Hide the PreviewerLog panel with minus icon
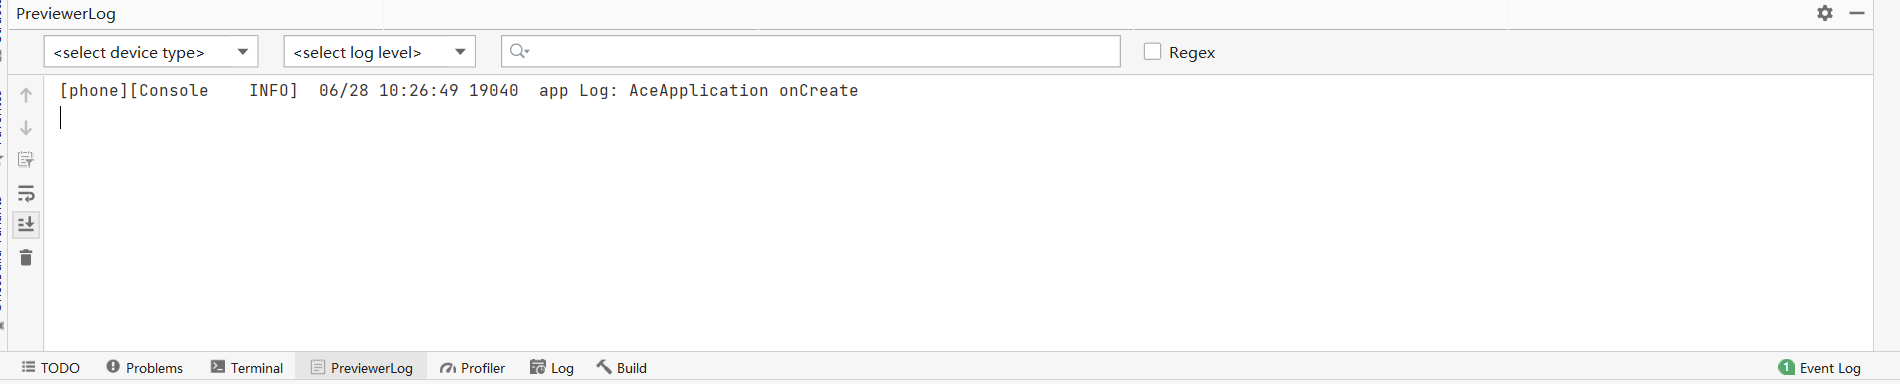 pyautogui.click(x=1857, y=13)
